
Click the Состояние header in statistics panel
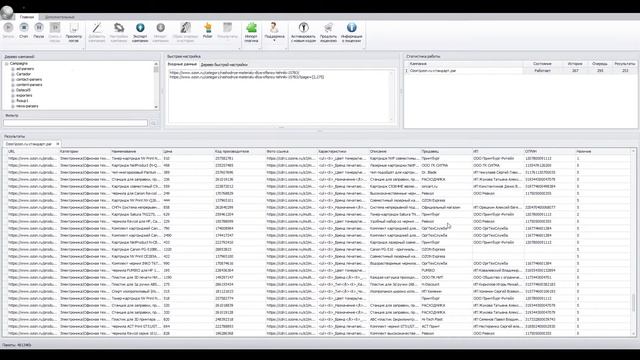tap(542, 64)
